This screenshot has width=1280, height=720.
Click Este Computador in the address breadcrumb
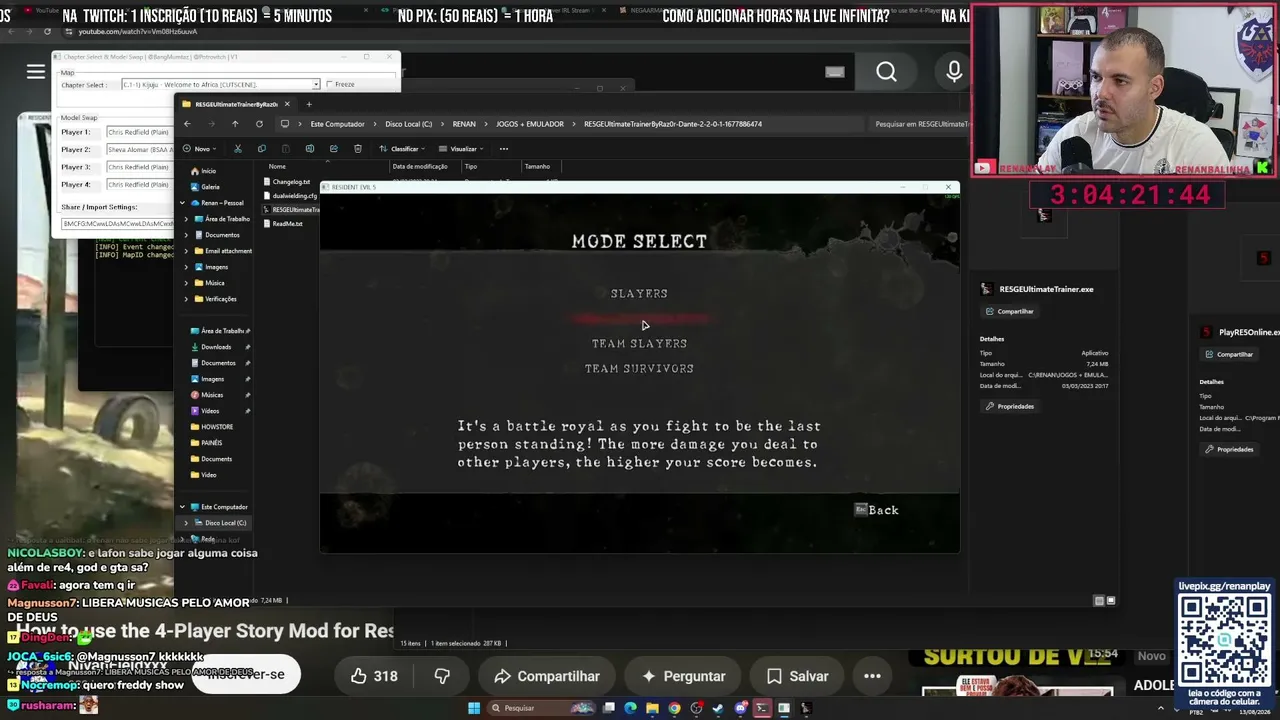337,124
